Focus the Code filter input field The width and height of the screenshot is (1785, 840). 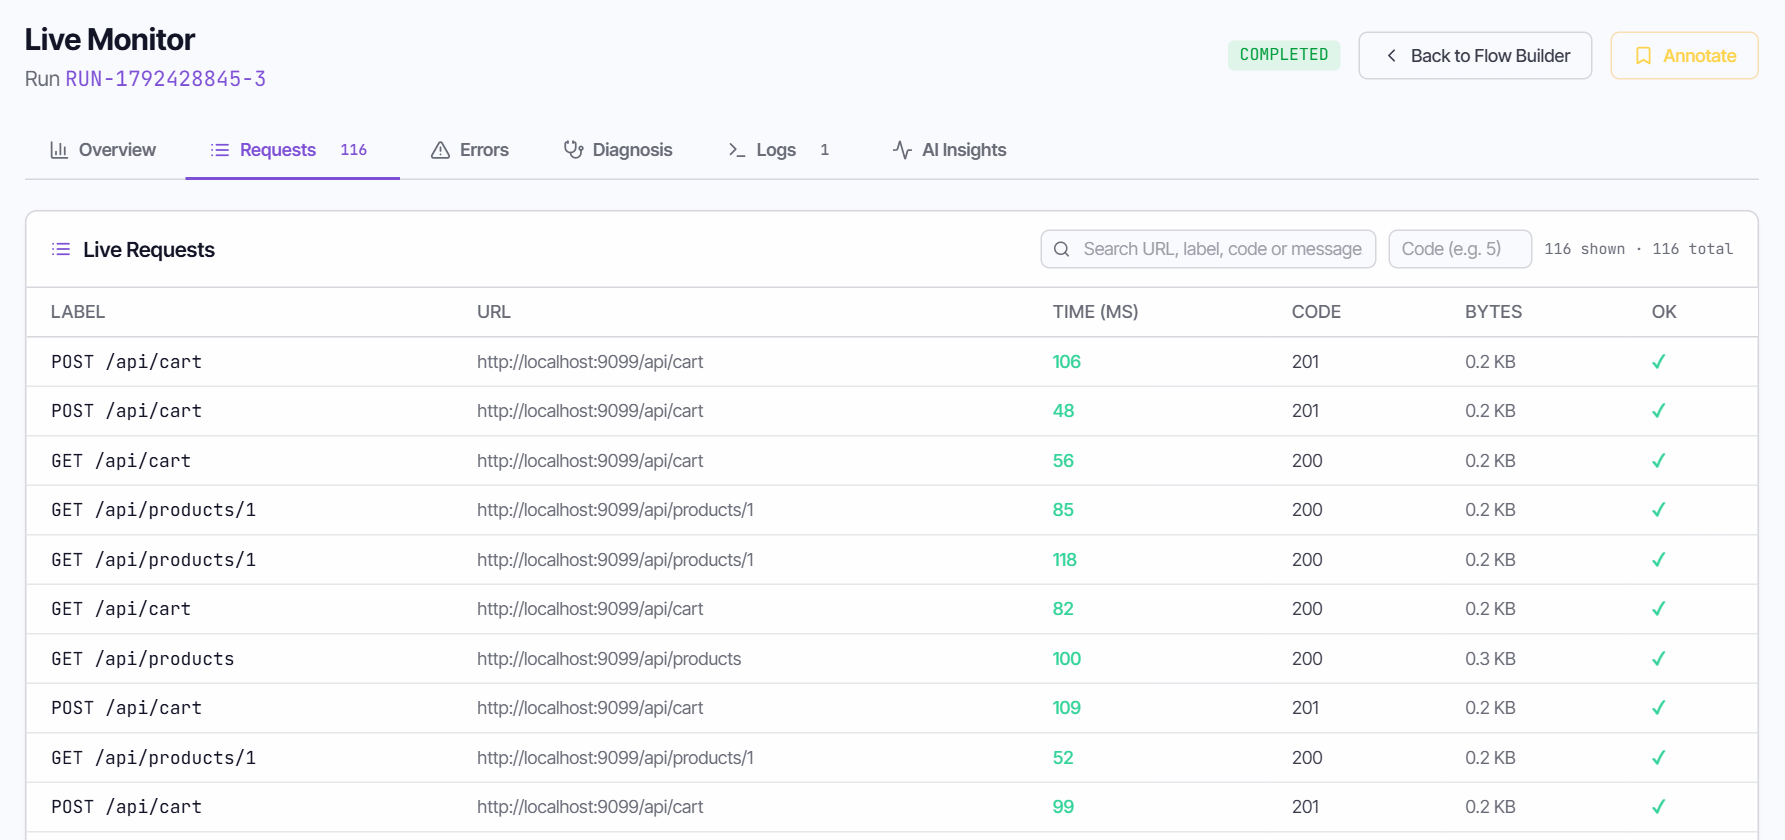point(1460,249)
